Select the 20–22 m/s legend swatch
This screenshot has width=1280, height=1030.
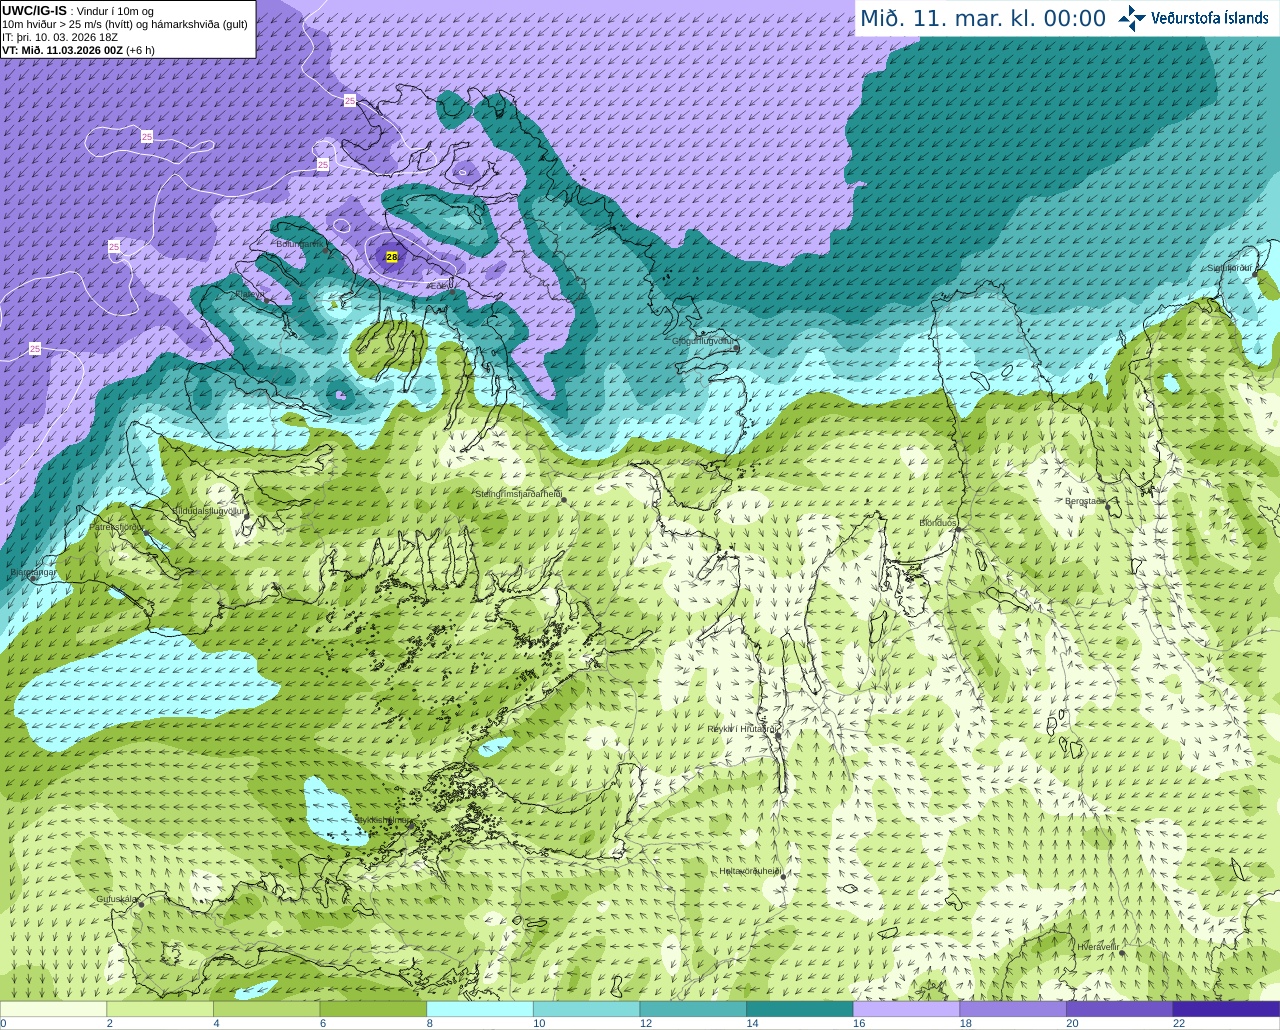pyautogui.click(x=1120, y=1009)
